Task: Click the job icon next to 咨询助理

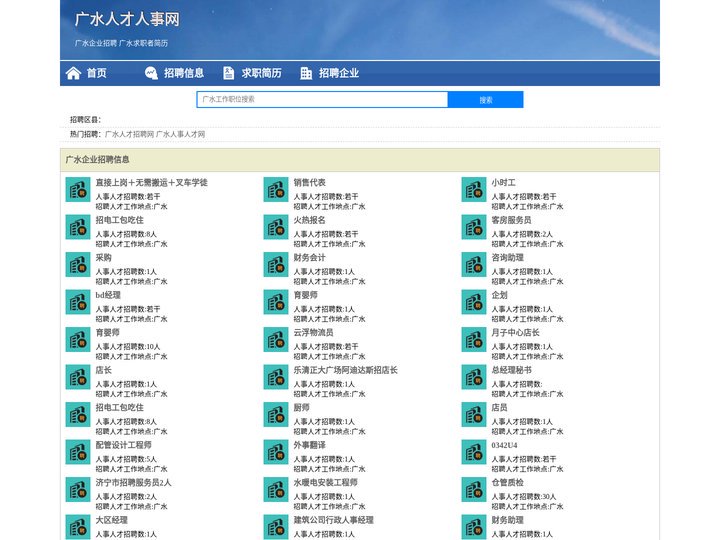Action: pos(474,264)
